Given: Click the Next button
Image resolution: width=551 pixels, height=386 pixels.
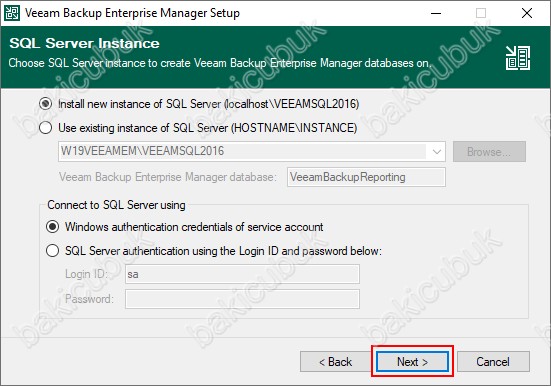Looking at the screenshot, I should (412, 361).
